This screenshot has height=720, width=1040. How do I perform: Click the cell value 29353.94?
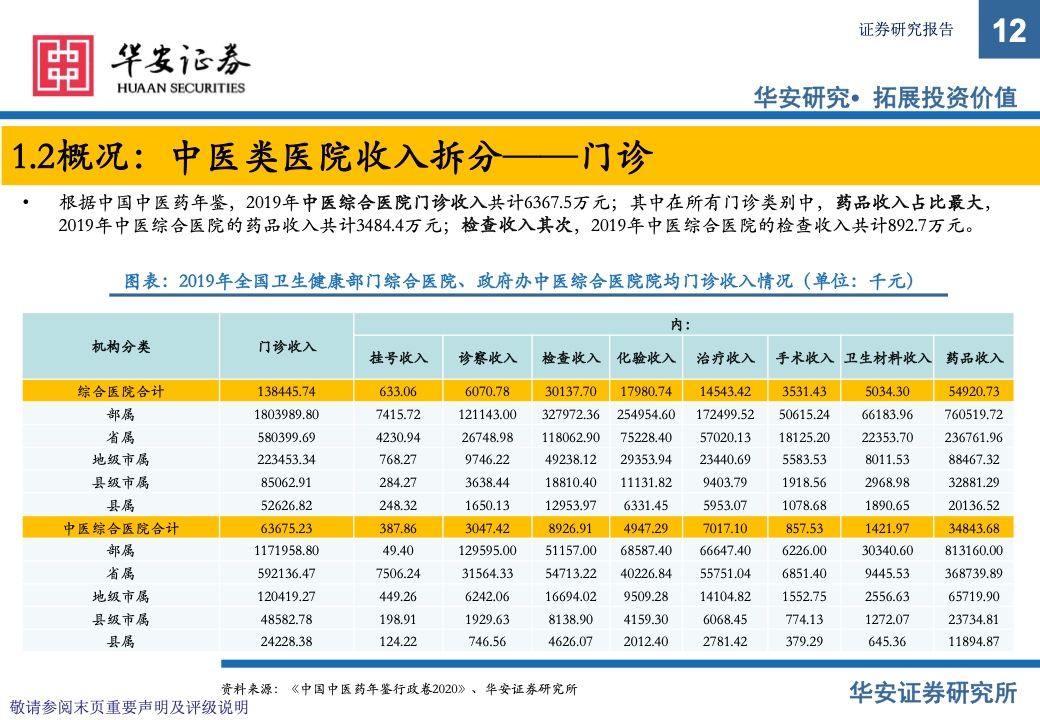click(x=646, y=459)
